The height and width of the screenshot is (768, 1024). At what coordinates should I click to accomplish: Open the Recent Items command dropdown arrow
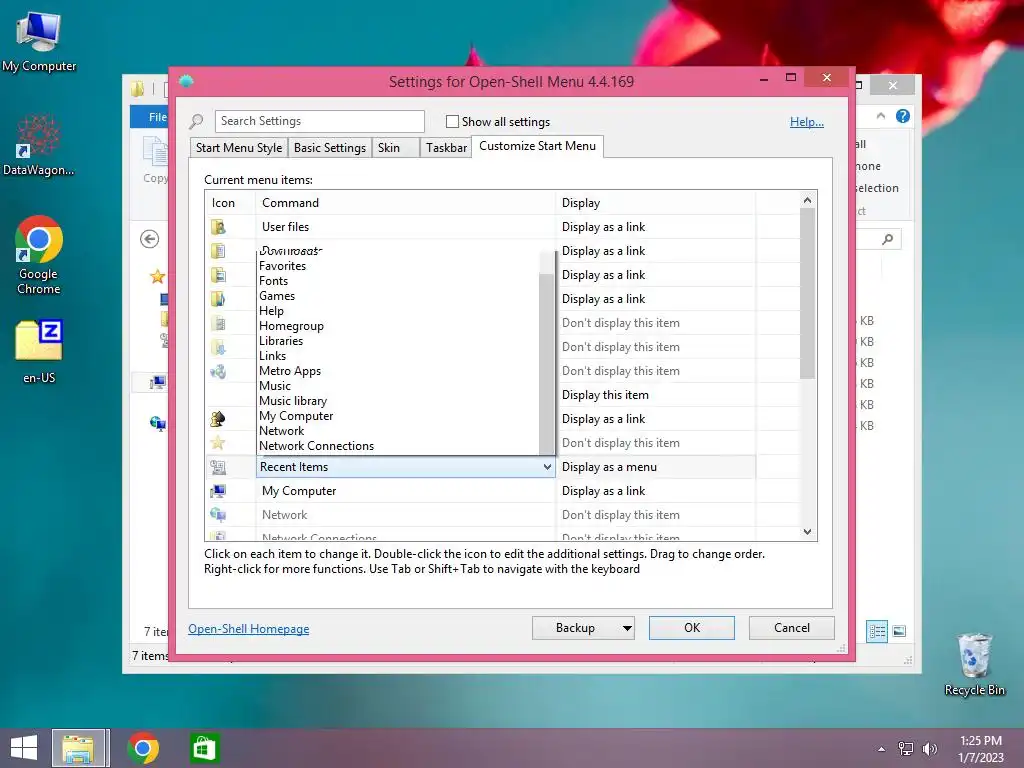547,467
